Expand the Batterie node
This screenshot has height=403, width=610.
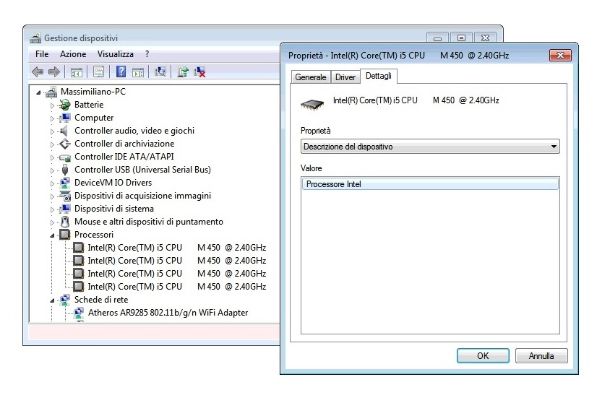point(52,105)
